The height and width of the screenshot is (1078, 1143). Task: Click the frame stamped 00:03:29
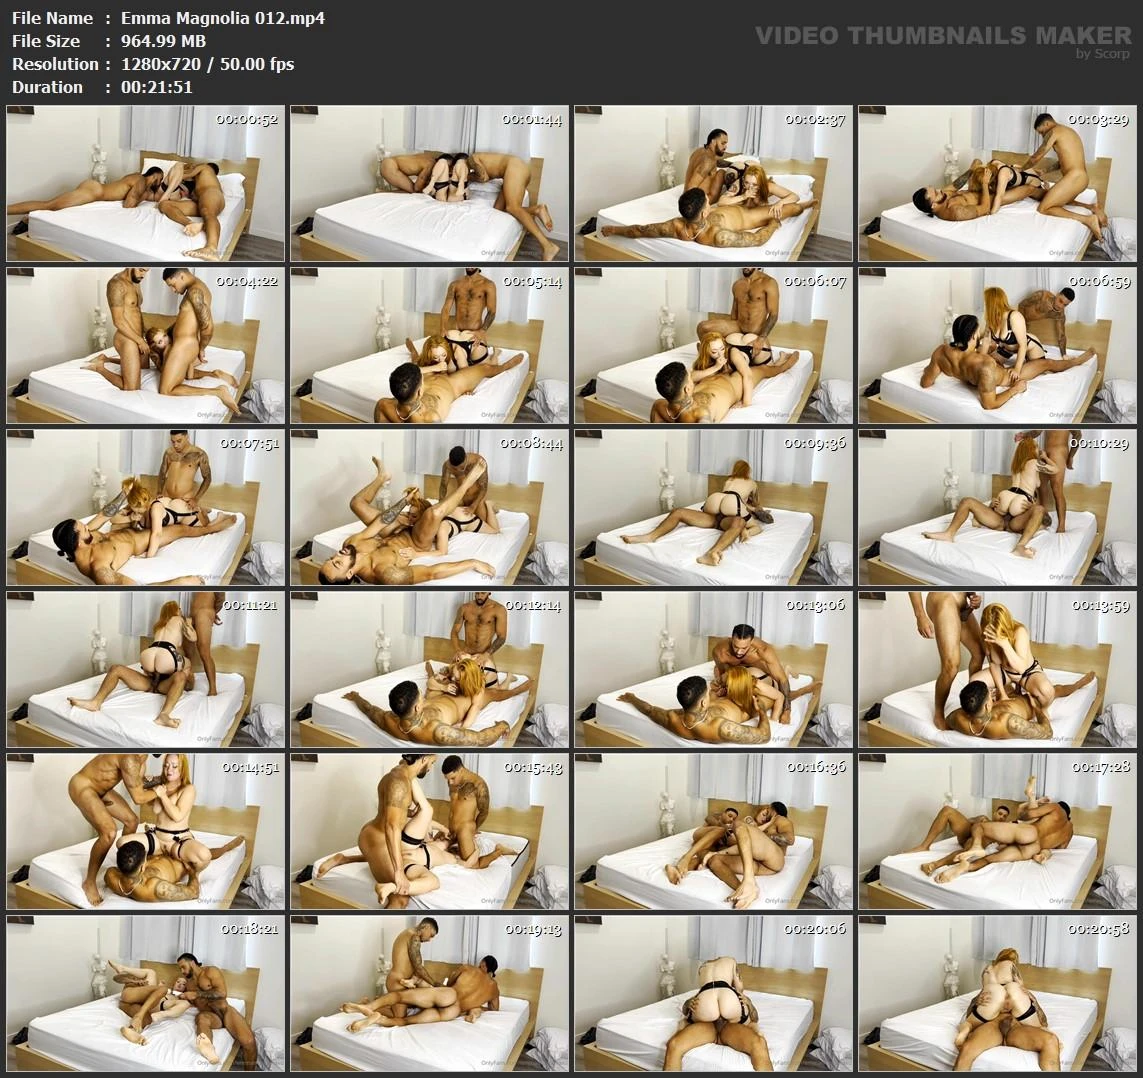(997, 184)
